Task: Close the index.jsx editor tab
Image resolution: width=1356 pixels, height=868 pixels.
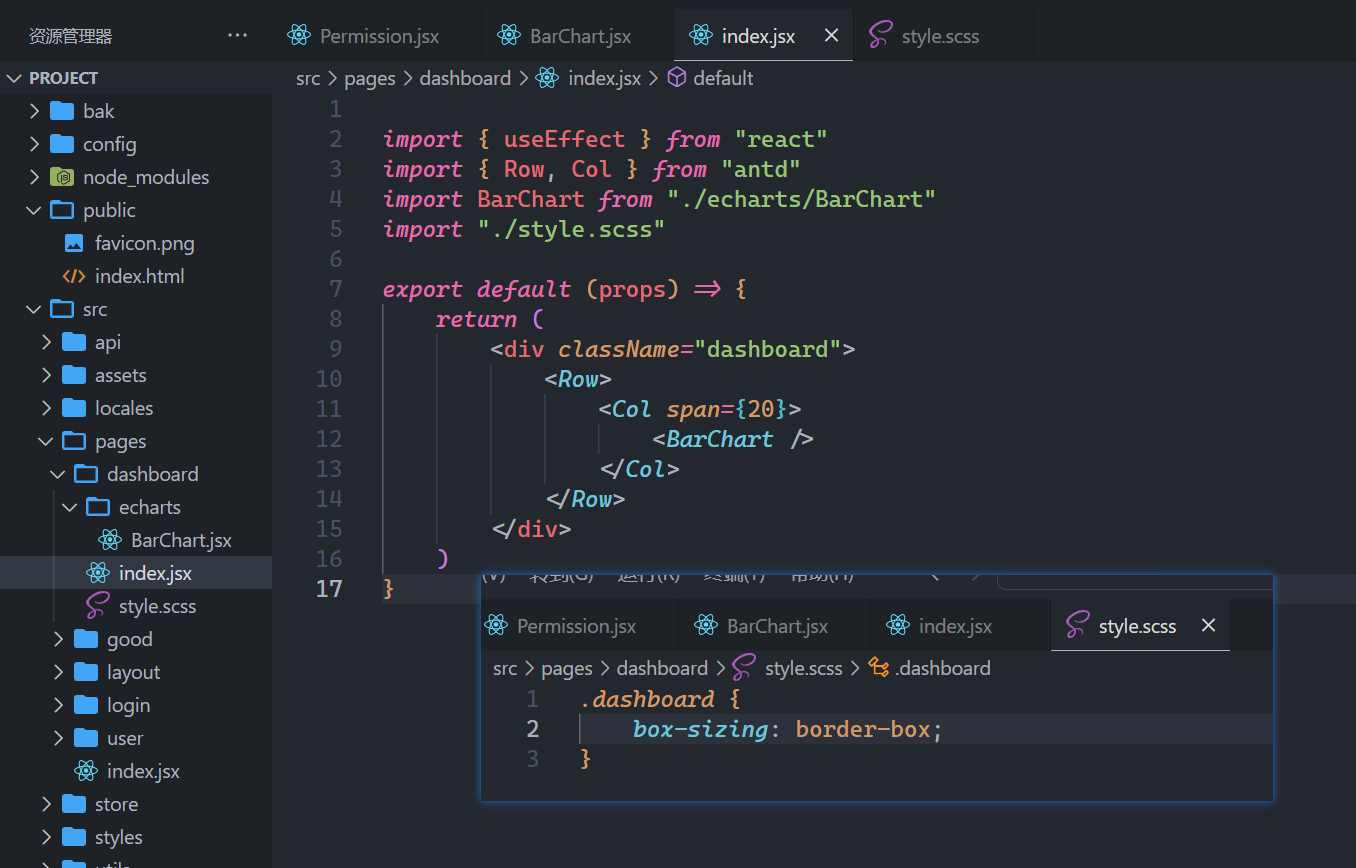Action: point(831,35)
